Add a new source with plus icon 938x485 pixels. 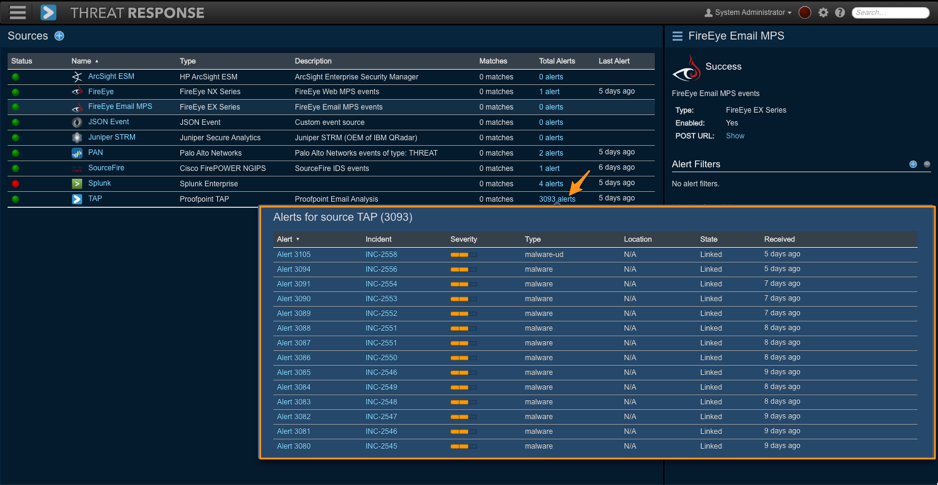[59, 36]
